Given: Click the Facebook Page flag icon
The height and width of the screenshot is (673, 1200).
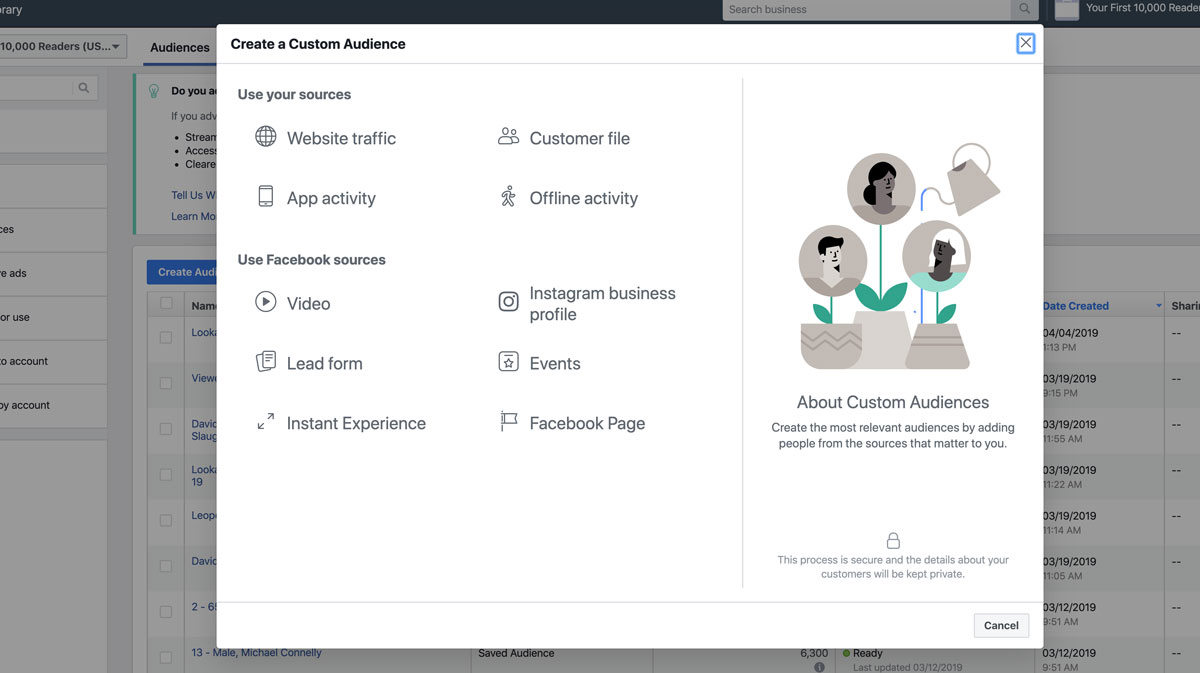Looking at the screenshot, I should pos(508,422).
